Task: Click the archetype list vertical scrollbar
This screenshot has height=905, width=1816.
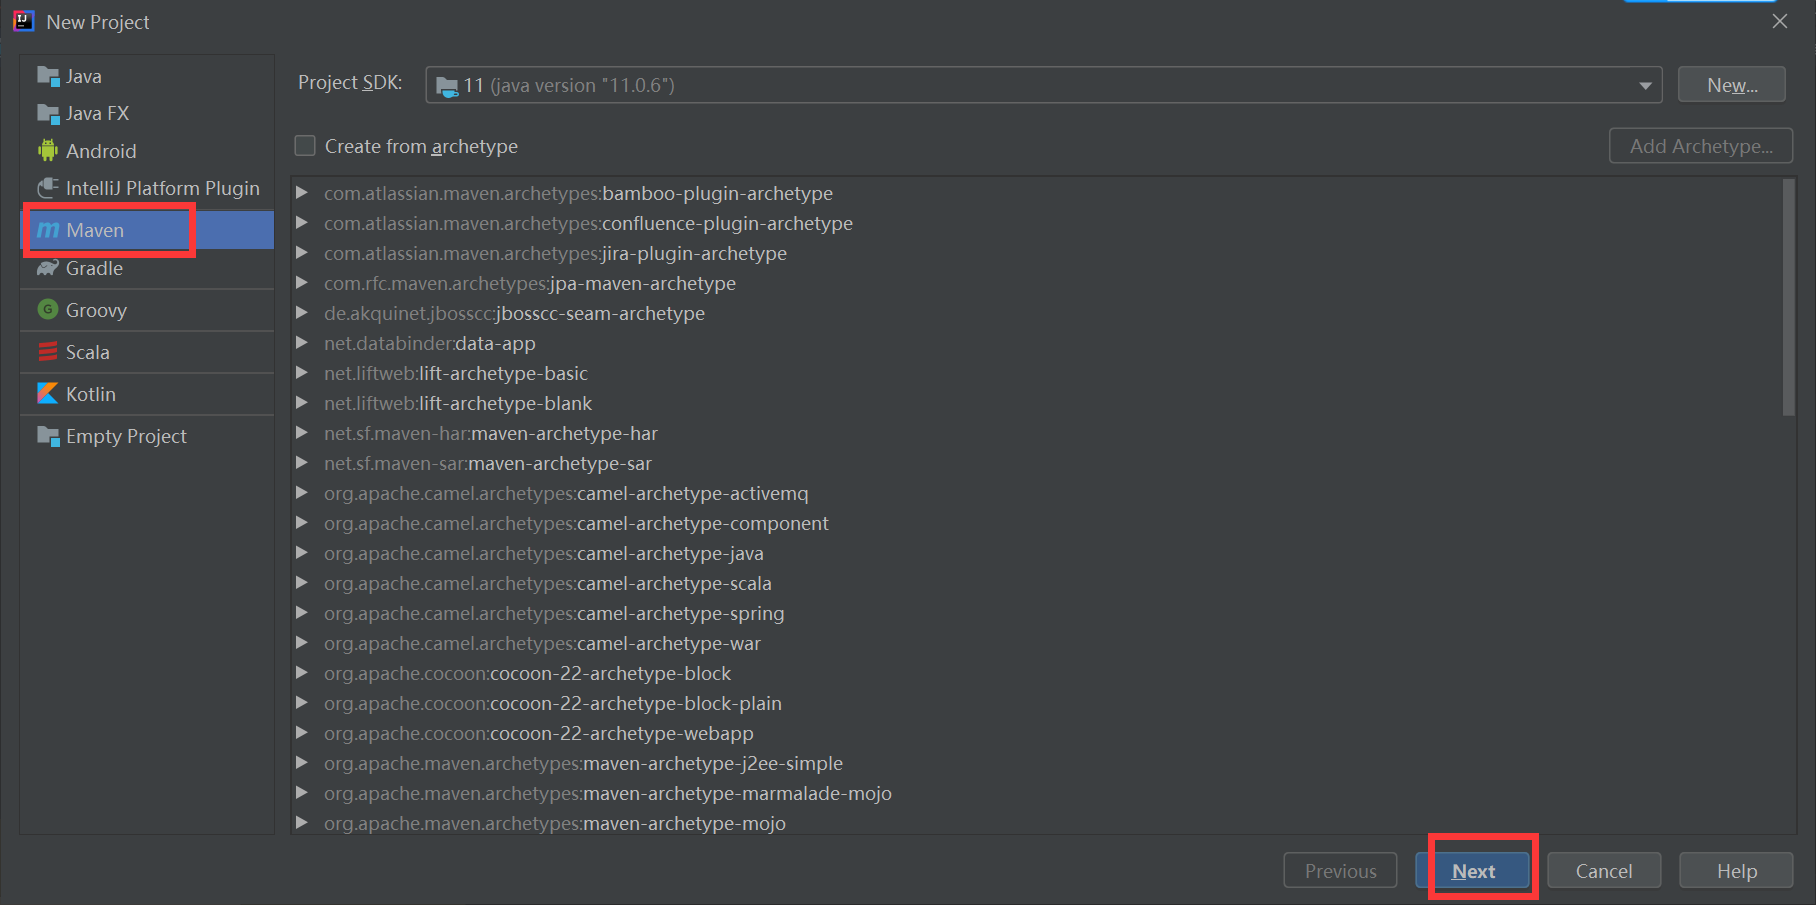Action: pyautogui.click(x=1789, y=297)
